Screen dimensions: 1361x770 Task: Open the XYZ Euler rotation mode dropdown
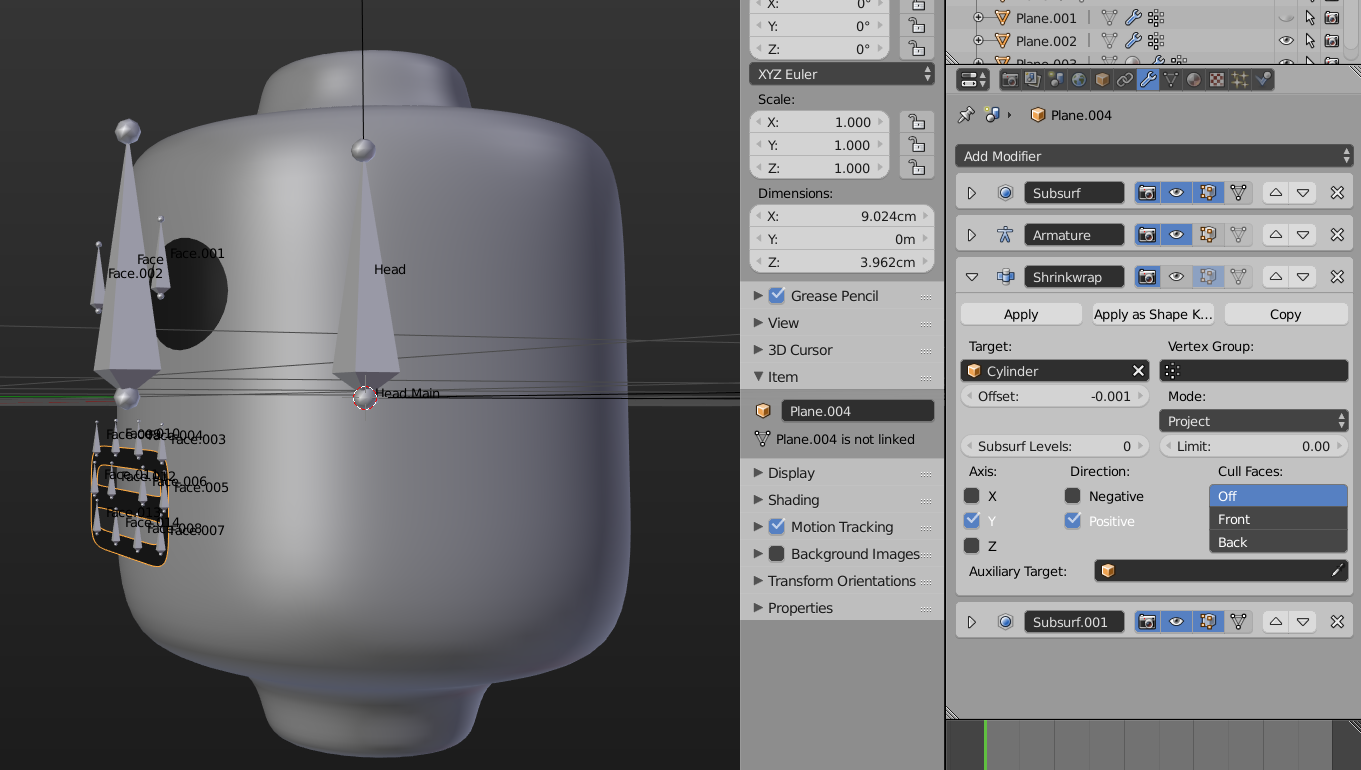tap(841, 74)
